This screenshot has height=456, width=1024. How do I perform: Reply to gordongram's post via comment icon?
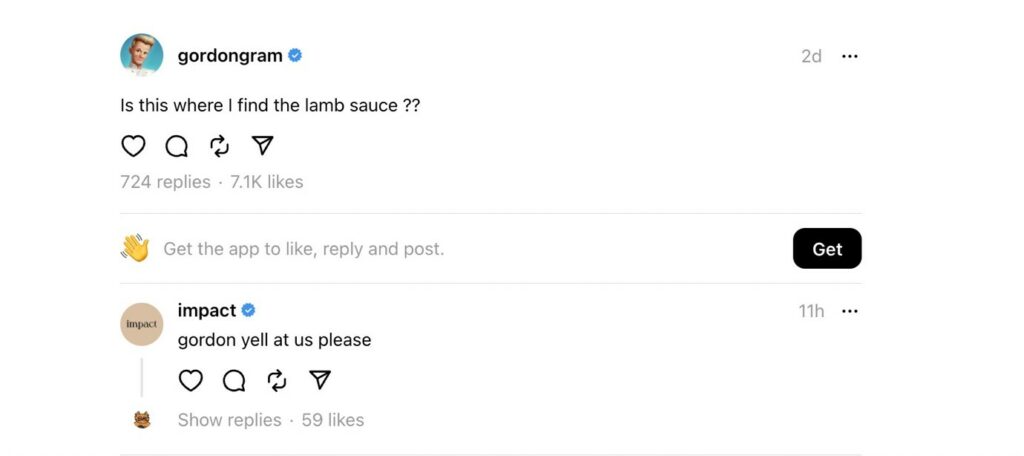point(177,146)
